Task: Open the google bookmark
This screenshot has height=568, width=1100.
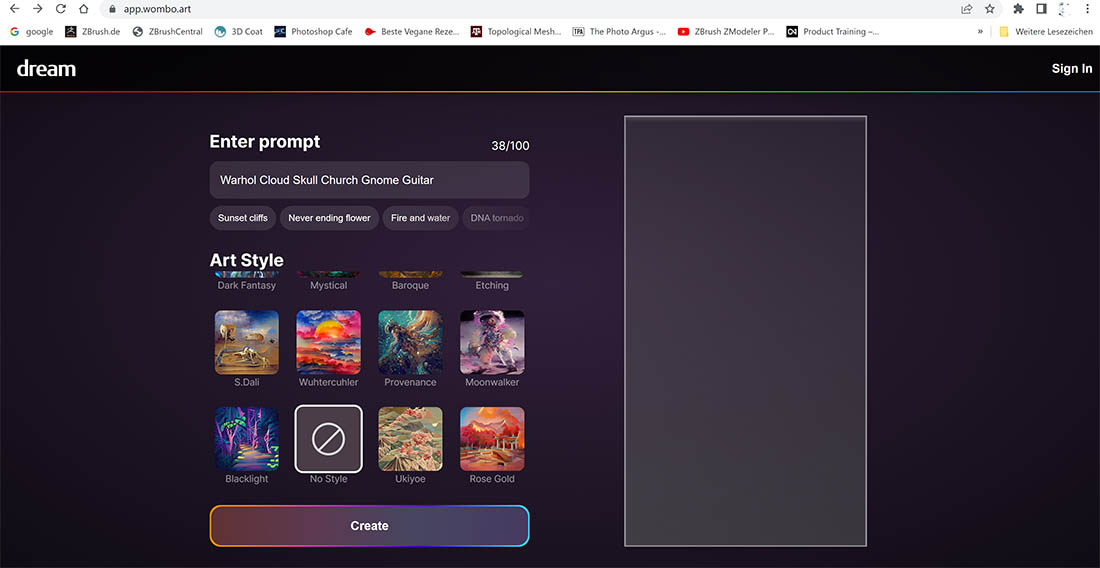Action: pos(32,32)
